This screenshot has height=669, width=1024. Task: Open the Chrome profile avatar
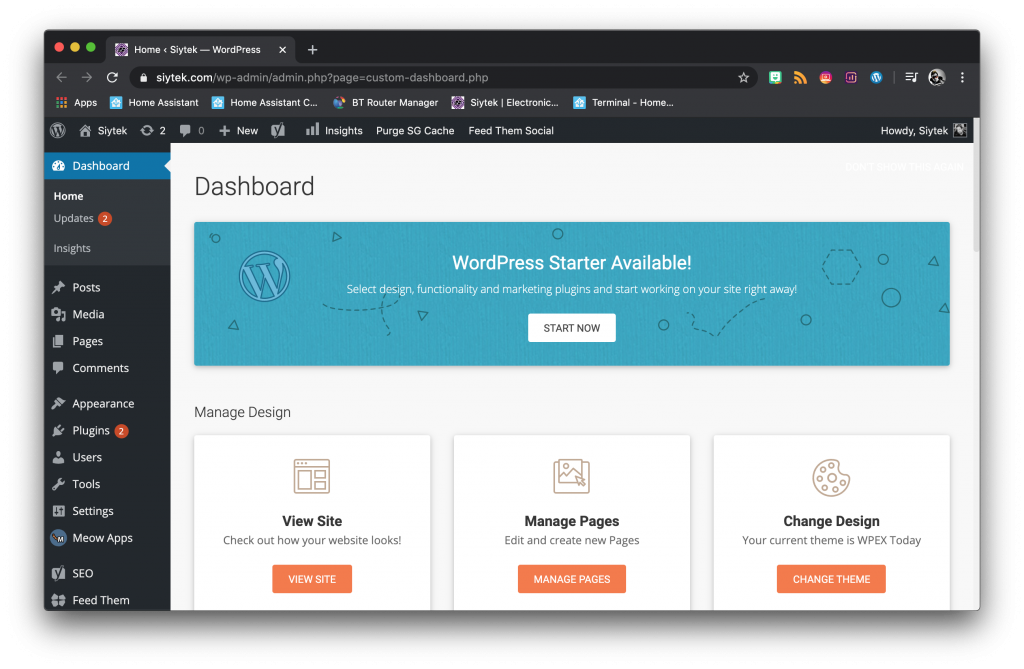(936, 78)
